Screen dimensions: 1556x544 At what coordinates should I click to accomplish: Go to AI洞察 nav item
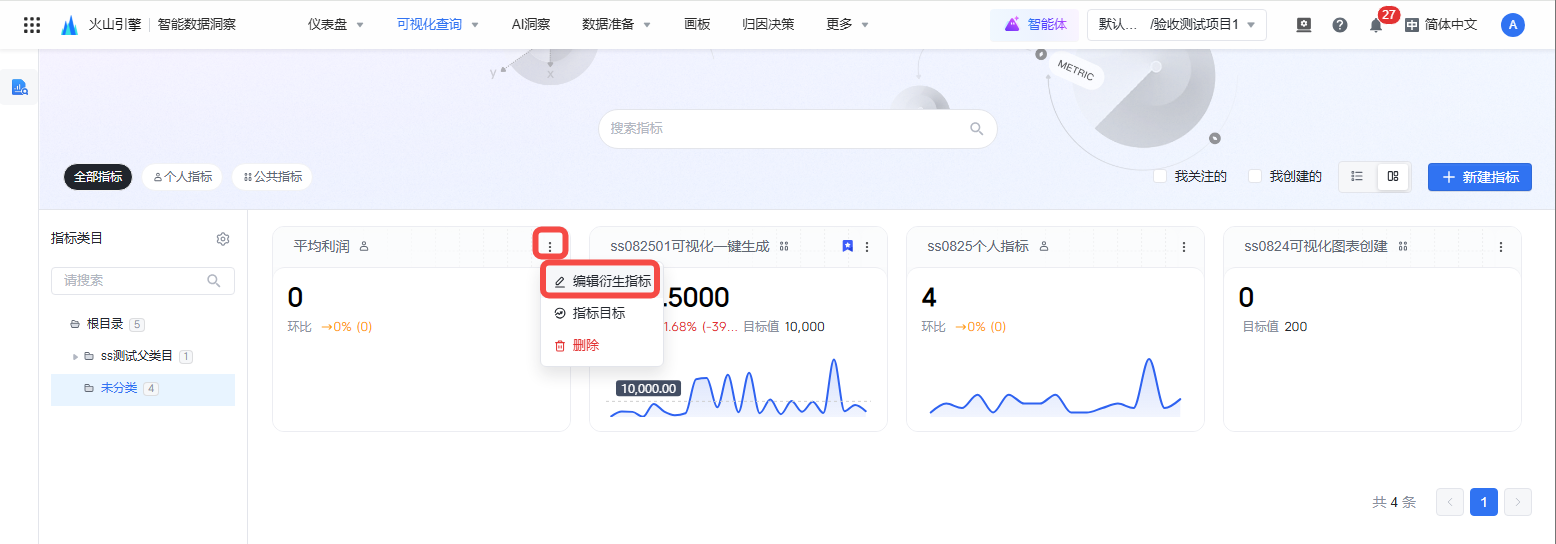click(530, 24)
